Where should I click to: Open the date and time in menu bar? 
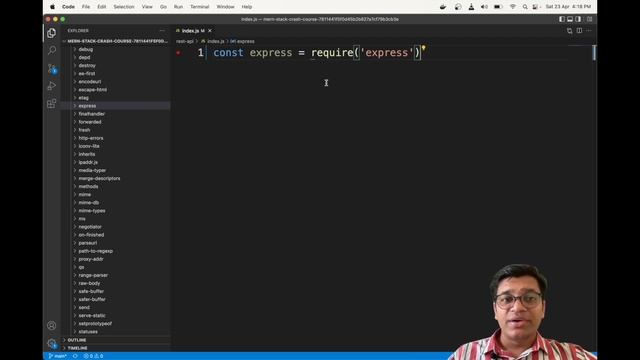[x=568, y=7]
